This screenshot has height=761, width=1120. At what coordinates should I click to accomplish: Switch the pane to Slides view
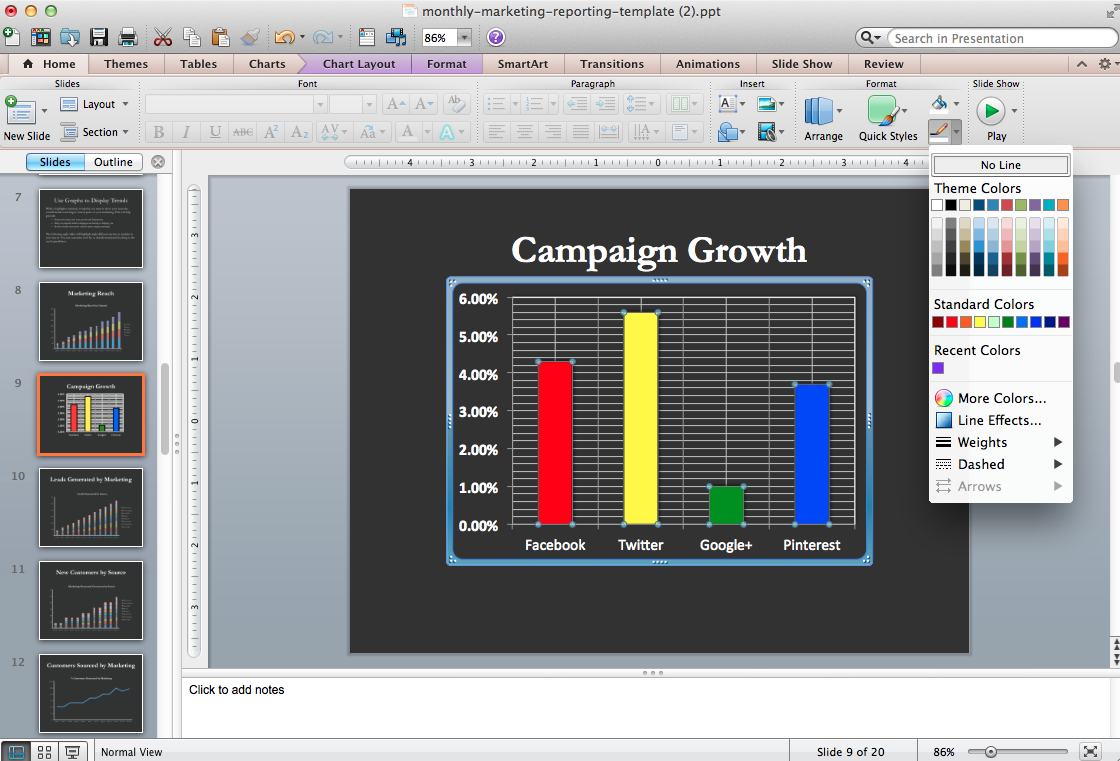(55, 162)
